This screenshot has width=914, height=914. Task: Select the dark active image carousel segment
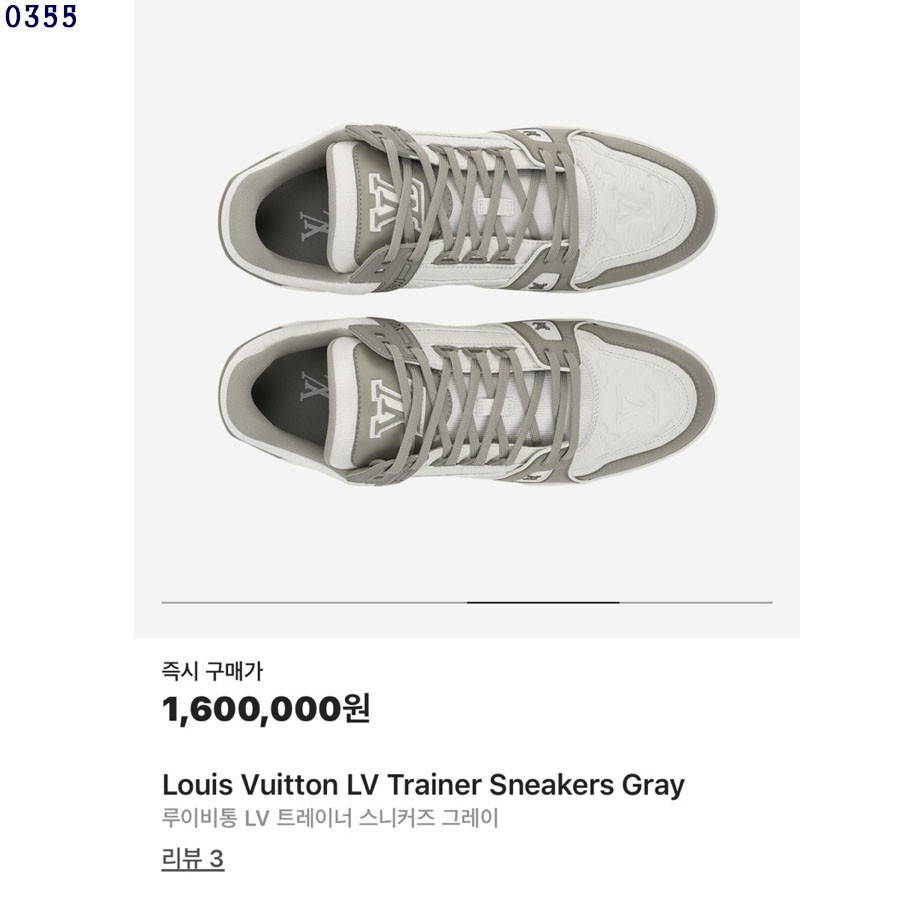pyautogui.click(x=543, y=603)
